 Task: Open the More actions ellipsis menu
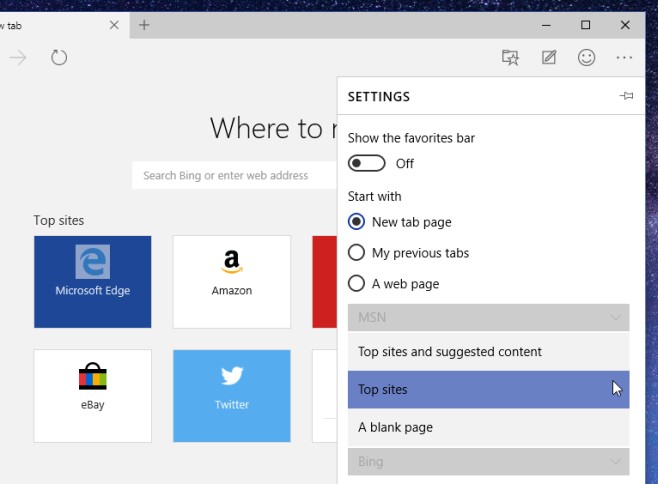coord(624,58)
